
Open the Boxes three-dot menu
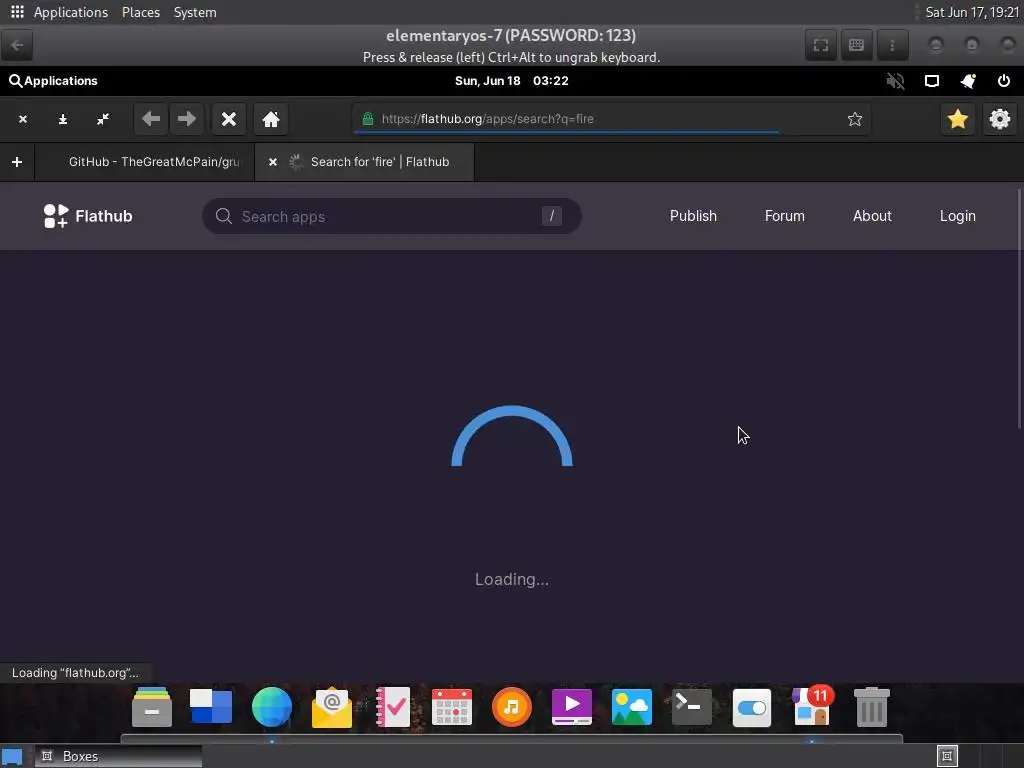892,45
